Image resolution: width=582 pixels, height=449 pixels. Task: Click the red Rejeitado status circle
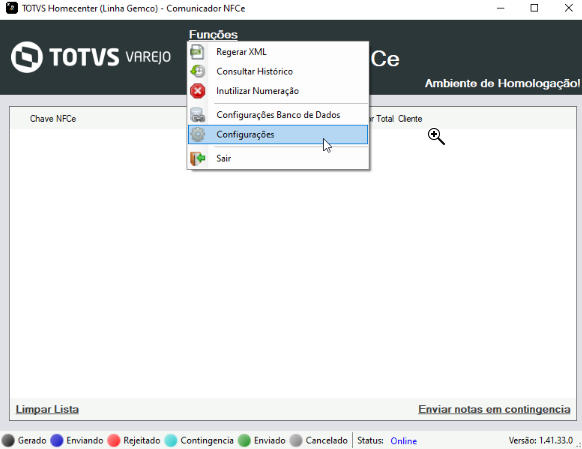[x=114, y=440]
